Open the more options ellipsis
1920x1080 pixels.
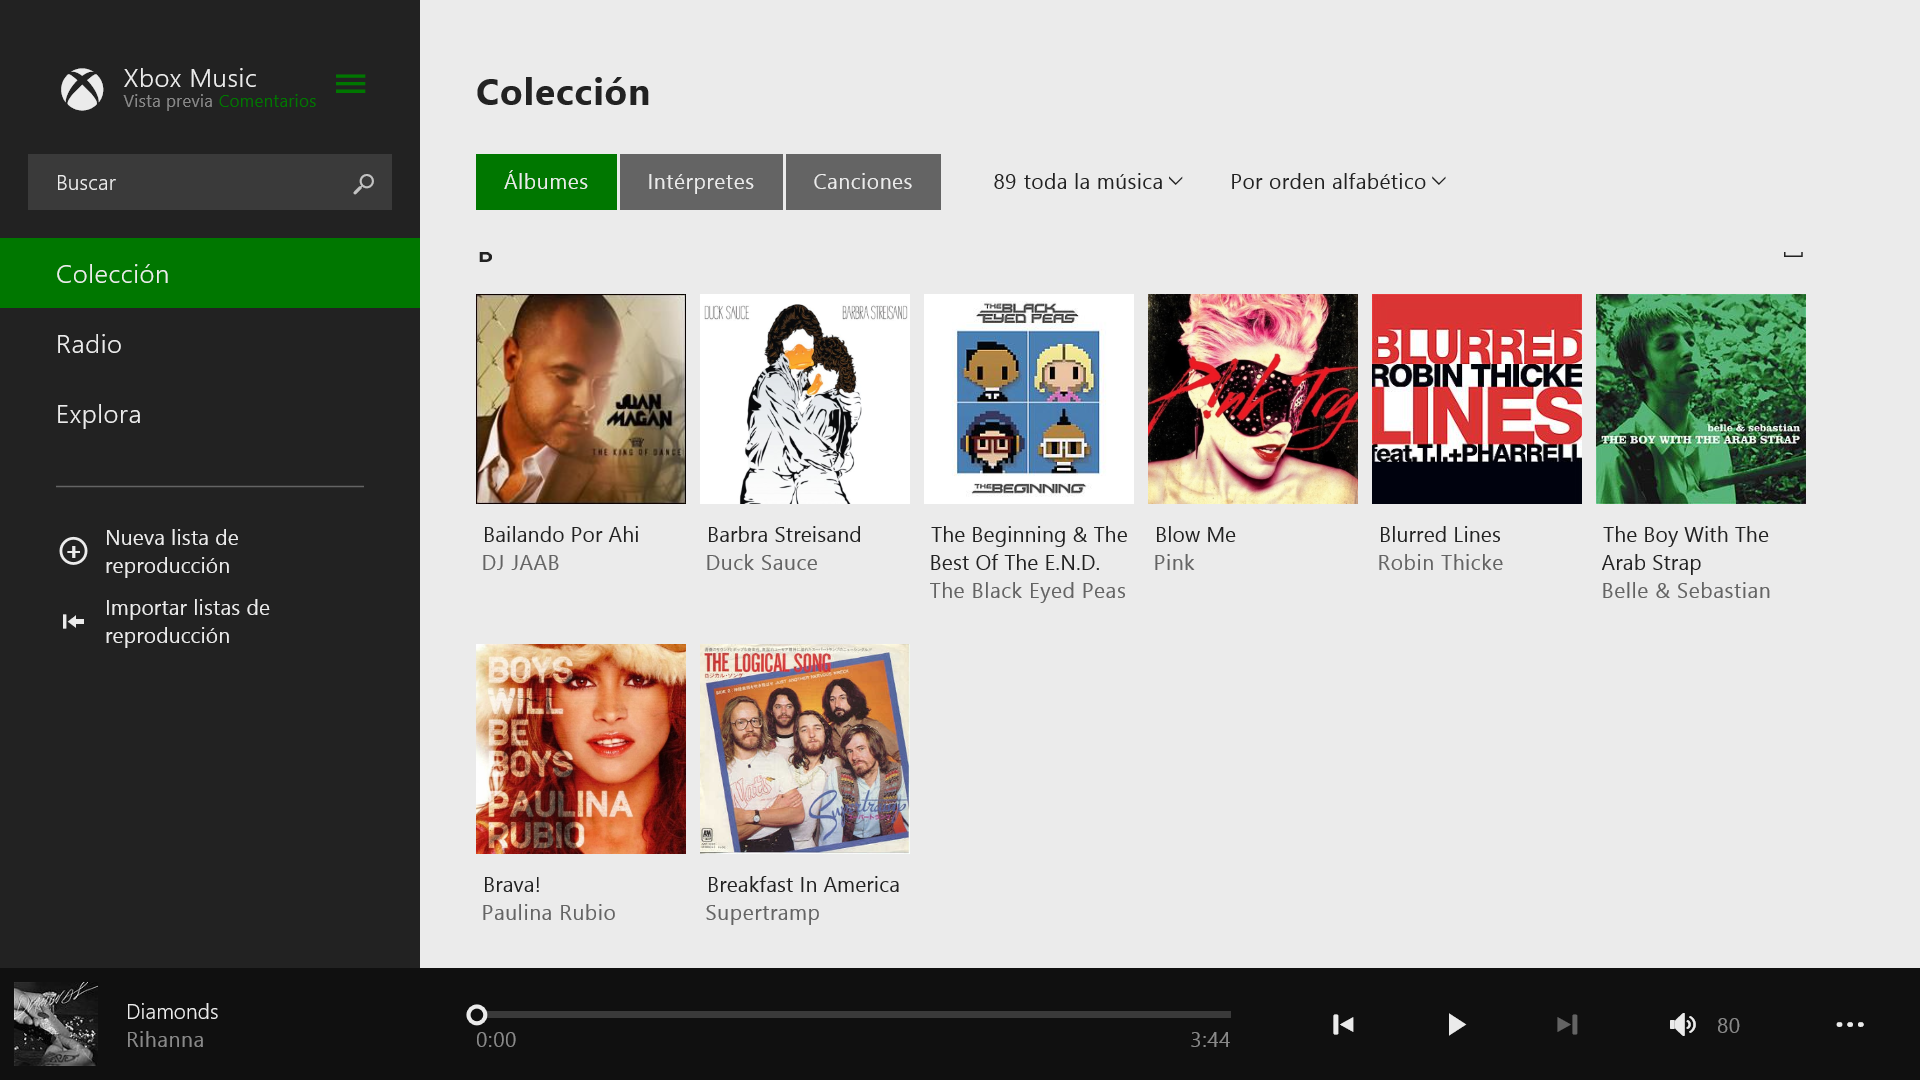(x=1849, y=1024)
